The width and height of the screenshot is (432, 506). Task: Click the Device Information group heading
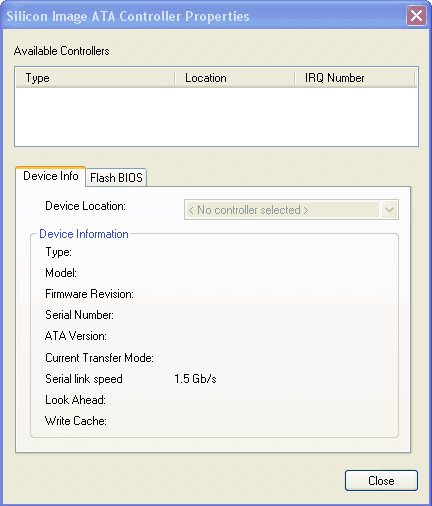[x=84, y=234]
